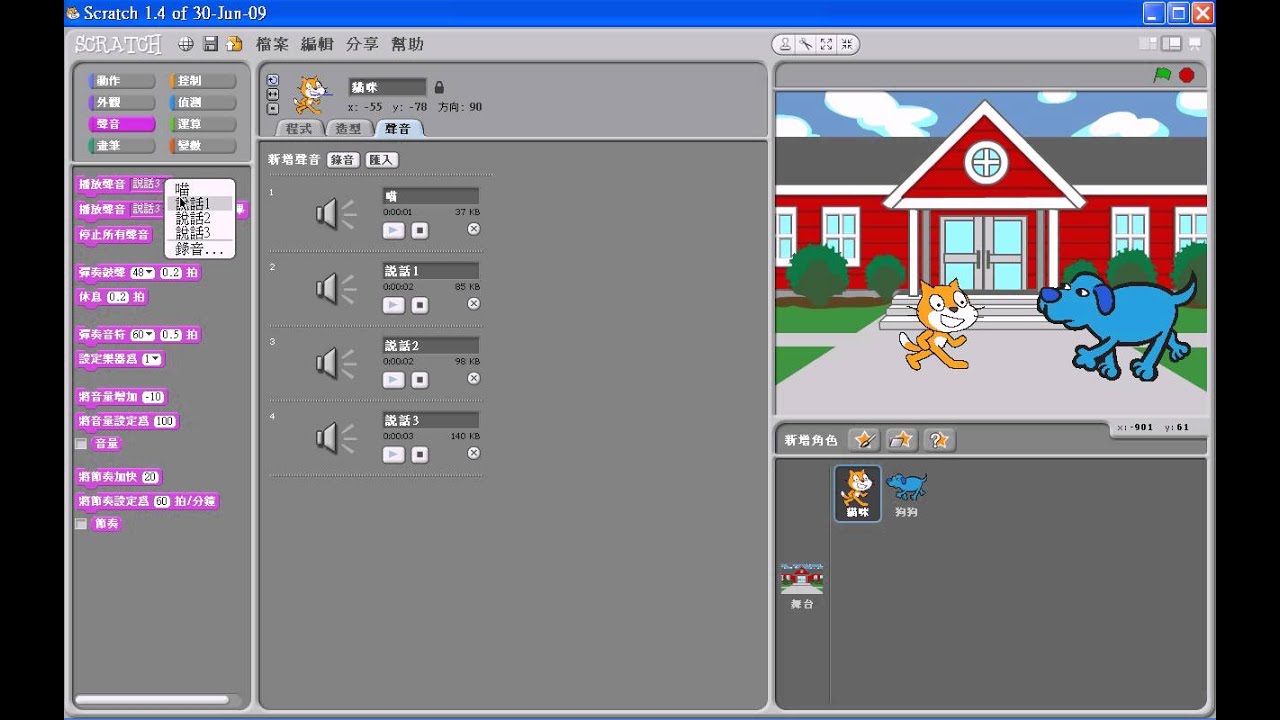This screenshot has height=720, width=1280.
Task: Switch to presentation mode
Action: (x=1194, y=44)
